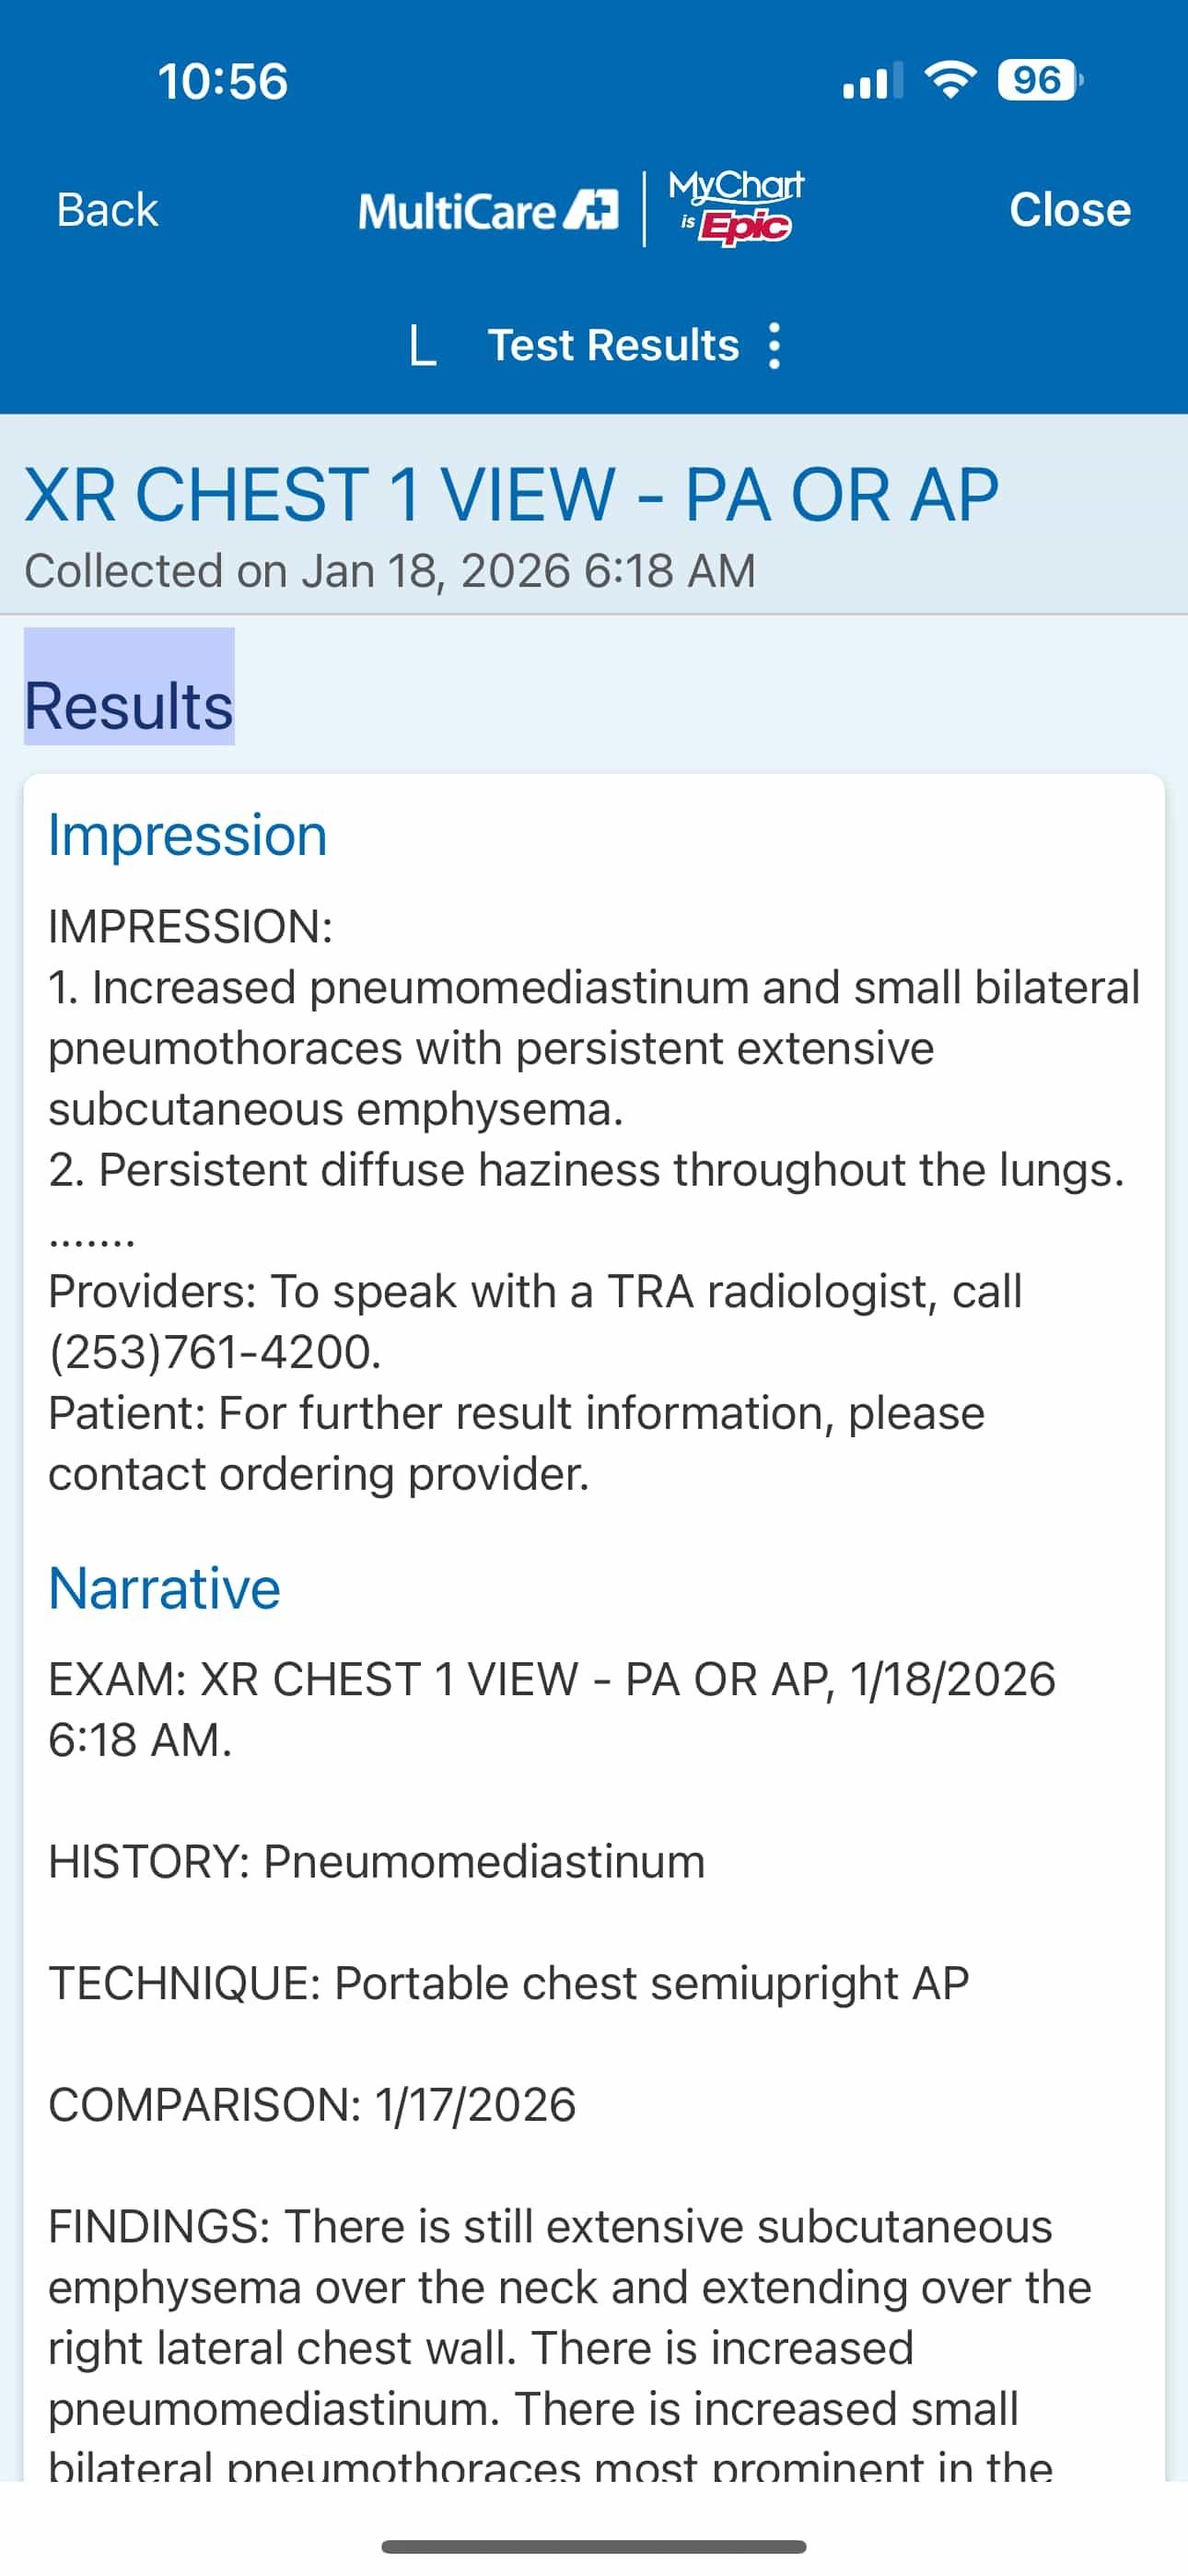Open the three-dot more options menu

[774, 346]
